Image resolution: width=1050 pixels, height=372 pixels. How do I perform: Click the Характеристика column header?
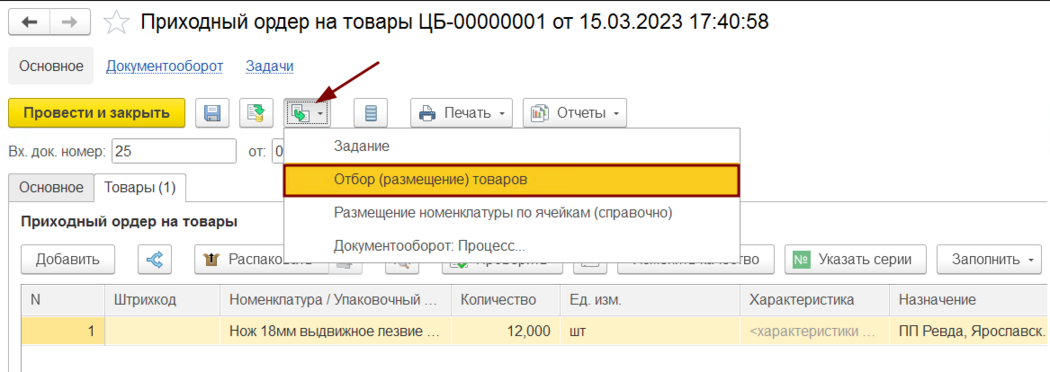(x=815, y=300)
